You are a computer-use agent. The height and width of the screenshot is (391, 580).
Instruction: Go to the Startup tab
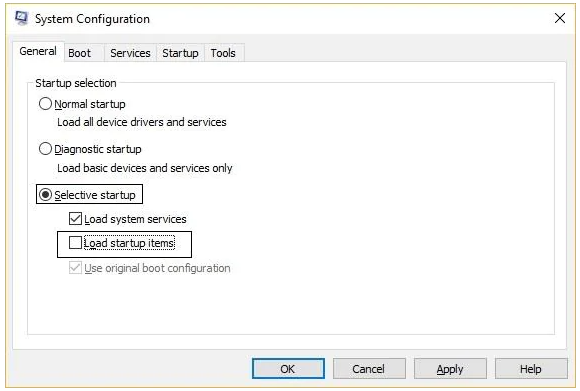180,53
